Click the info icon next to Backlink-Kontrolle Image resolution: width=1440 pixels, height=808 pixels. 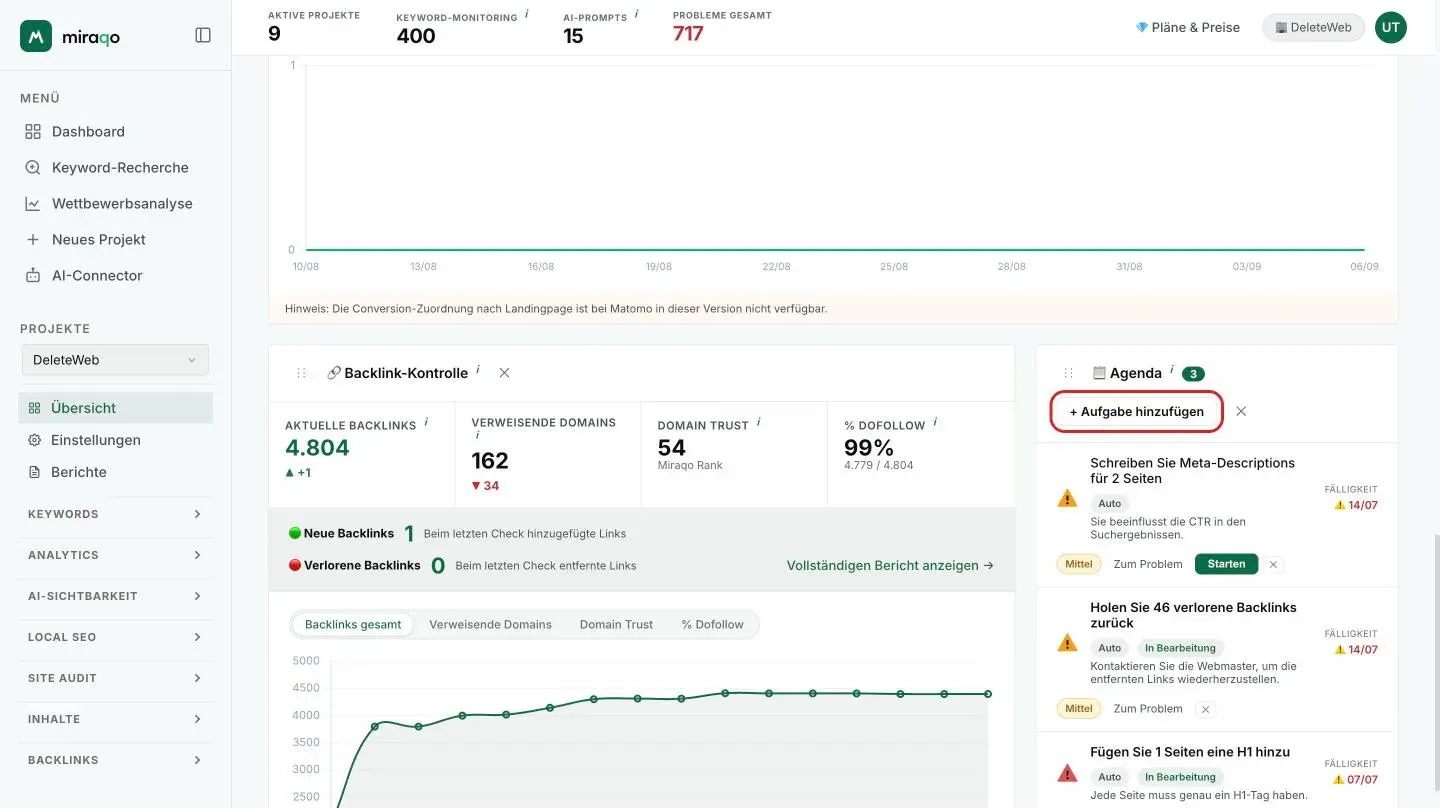pyautogui.click(x=478, y=370)
